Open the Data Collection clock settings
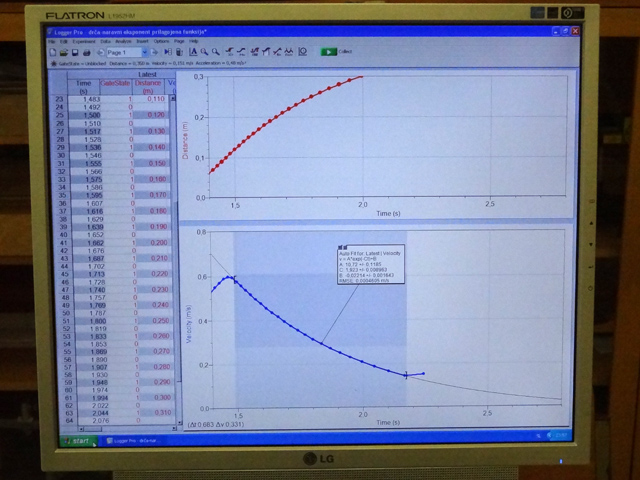The width and height of the screenshot is (640, 480). [x=302, y=51]
